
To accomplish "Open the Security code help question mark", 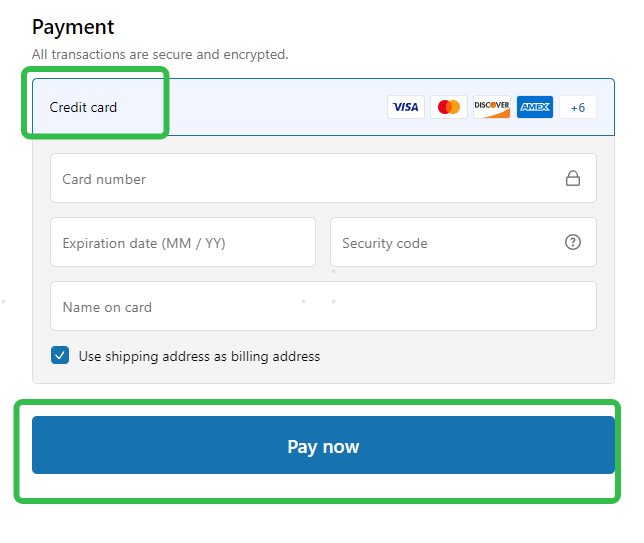I will 573,242.
